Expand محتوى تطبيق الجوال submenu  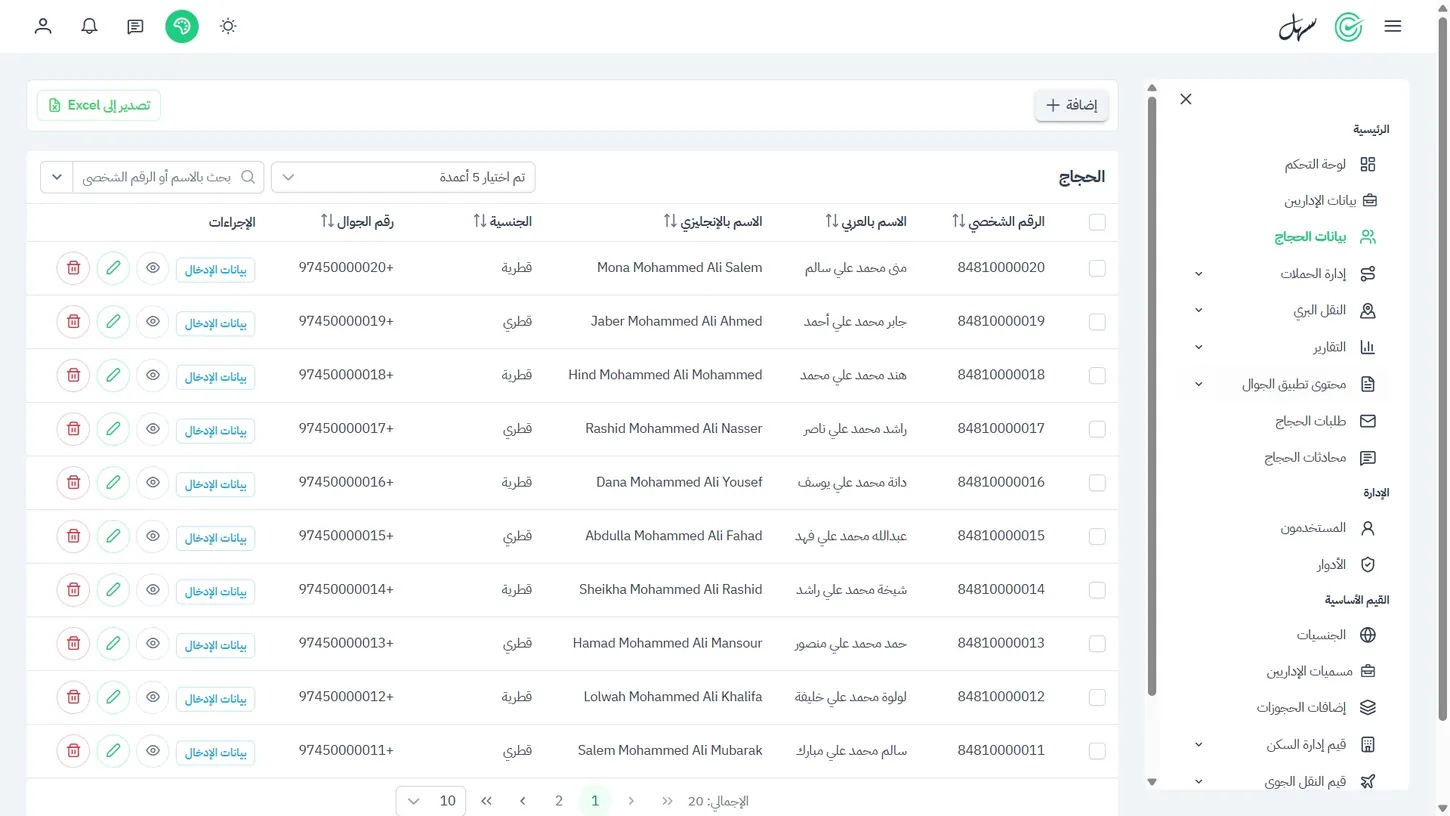(x=1198, y=384)
